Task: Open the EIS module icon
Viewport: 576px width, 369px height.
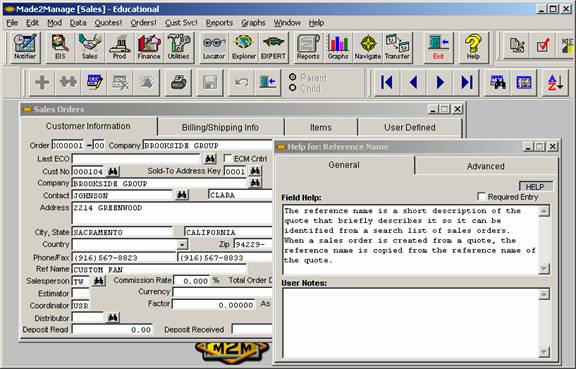Action: (x=60, y=47)
